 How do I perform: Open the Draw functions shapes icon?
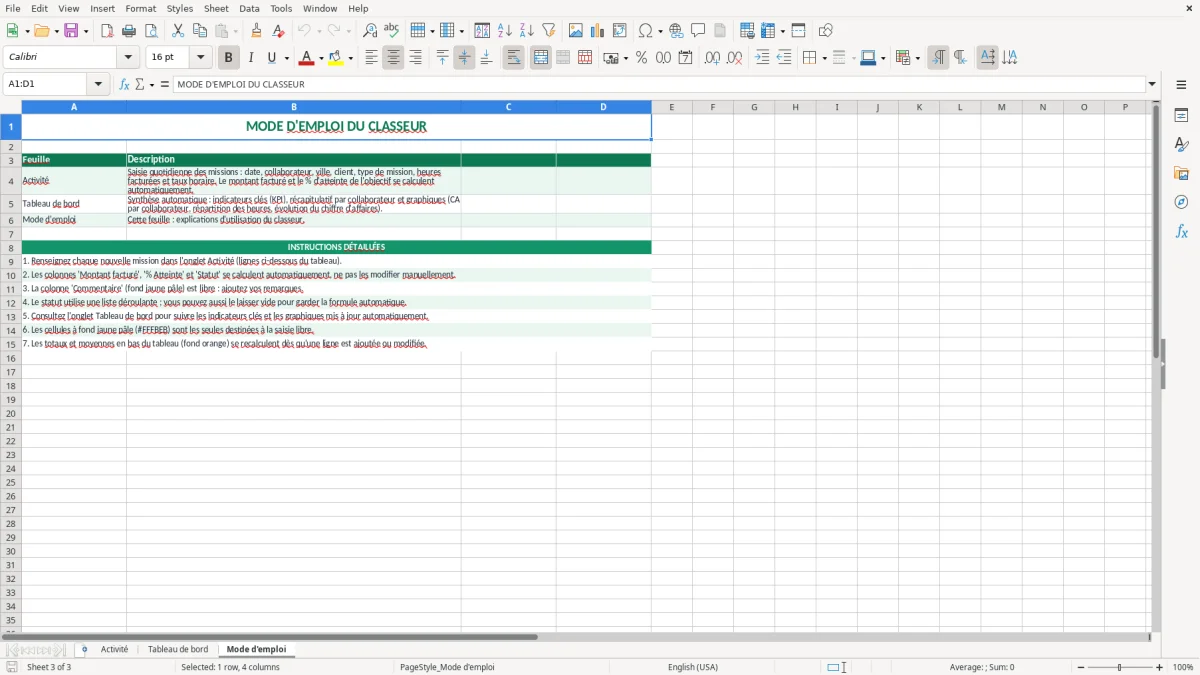(x=826, y=31)
